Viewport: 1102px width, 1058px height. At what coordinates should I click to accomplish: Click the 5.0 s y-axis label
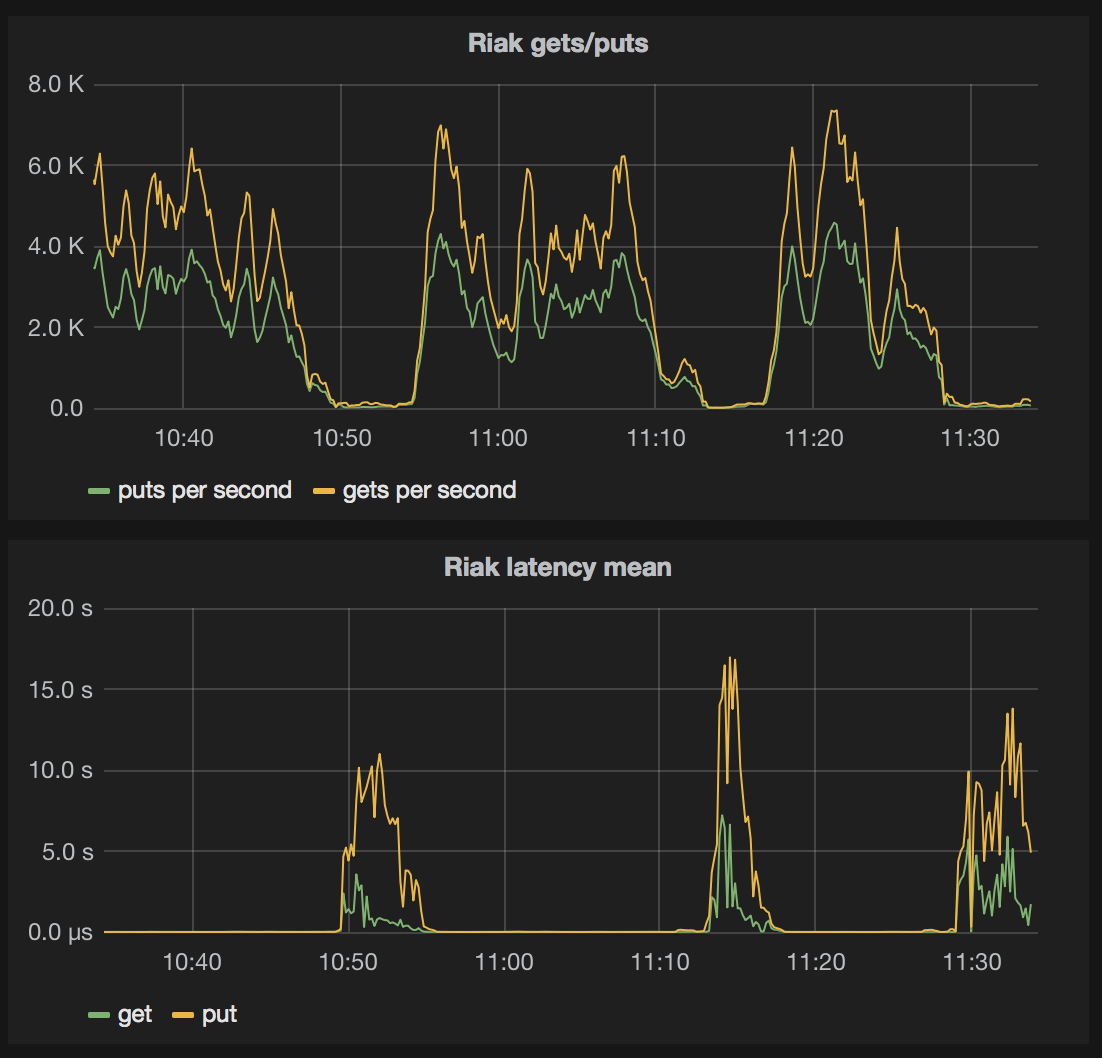67,851
